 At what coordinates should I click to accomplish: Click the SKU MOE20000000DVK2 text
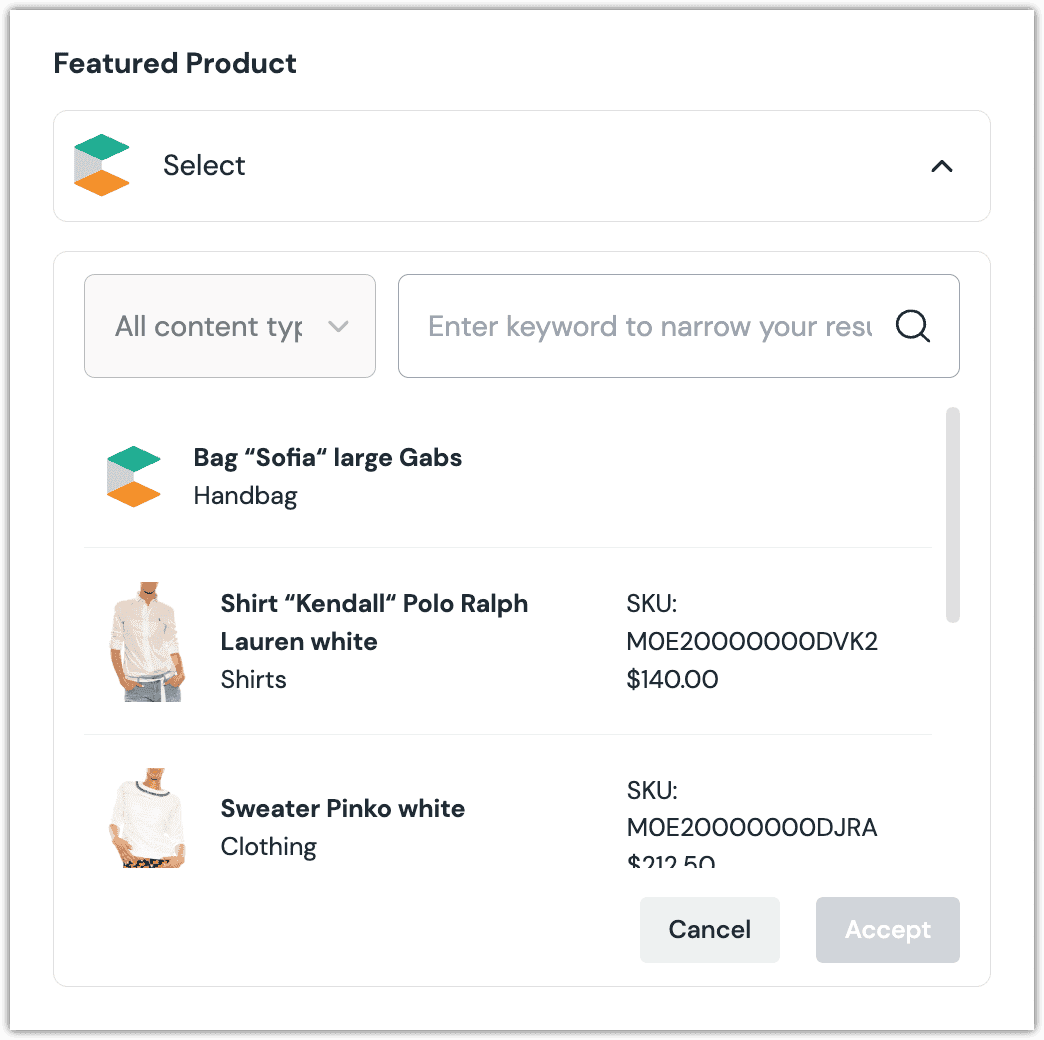coord(752,641)
